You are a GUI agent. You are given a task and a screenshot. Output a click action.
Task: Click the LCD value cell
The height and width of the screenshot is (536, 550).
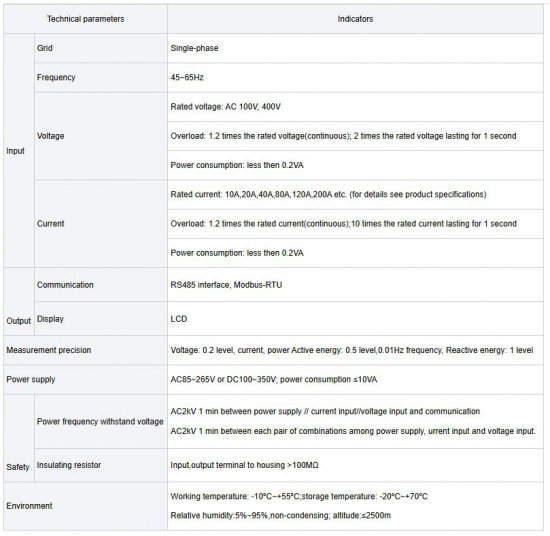(x=355, y=319)
